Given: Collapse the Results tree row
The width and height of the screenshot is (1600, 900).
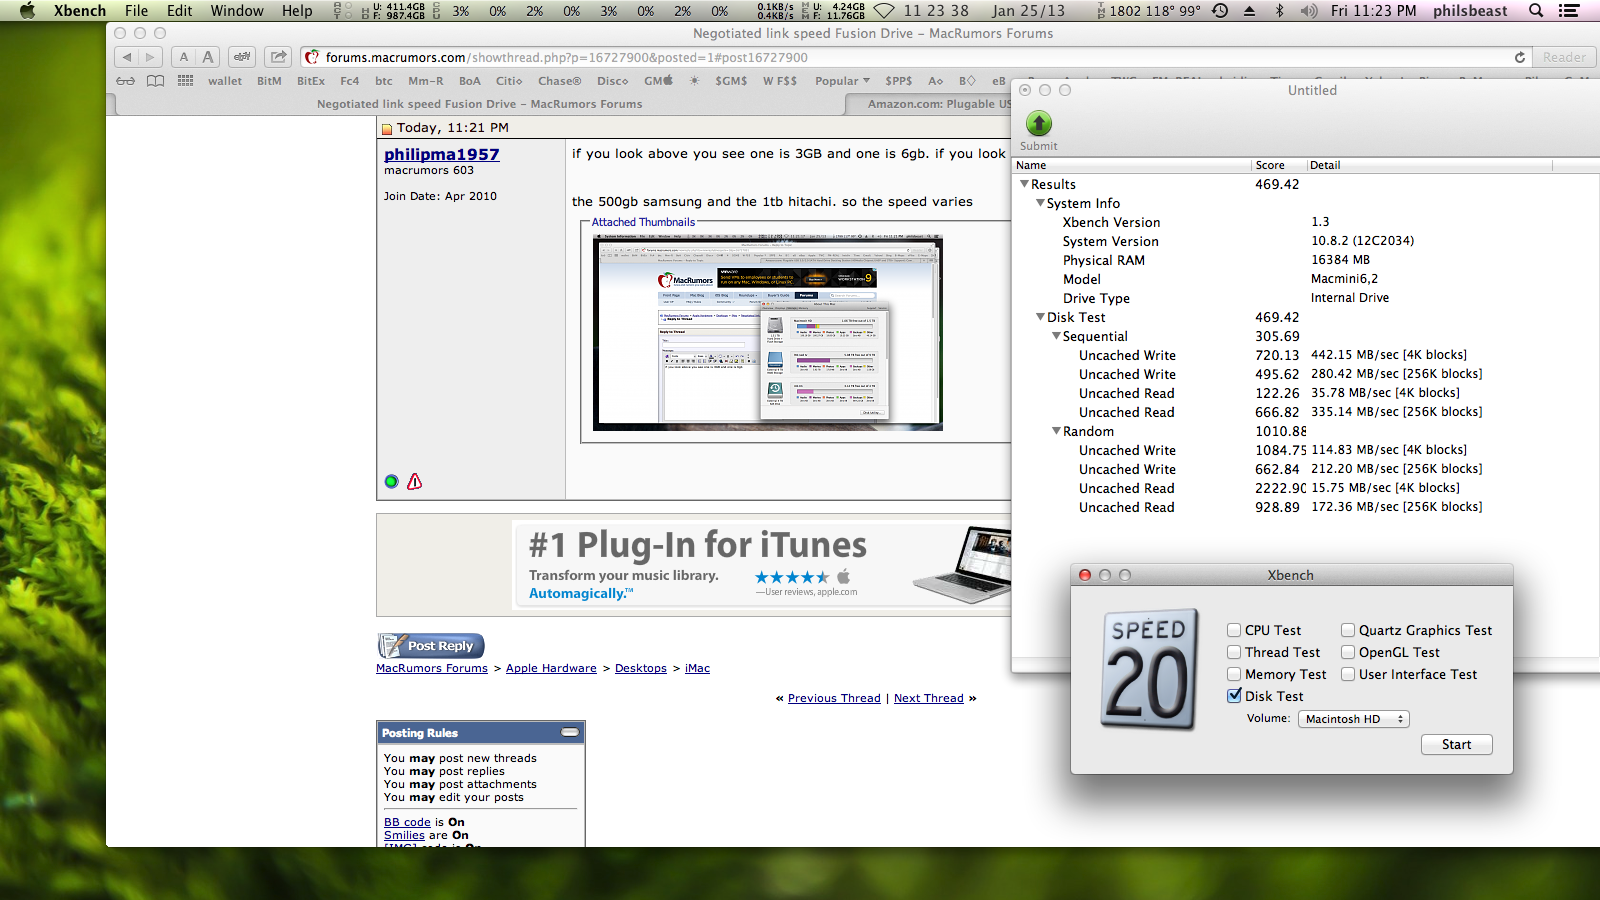Looking at the screenshot, I should pos(1024,184).
